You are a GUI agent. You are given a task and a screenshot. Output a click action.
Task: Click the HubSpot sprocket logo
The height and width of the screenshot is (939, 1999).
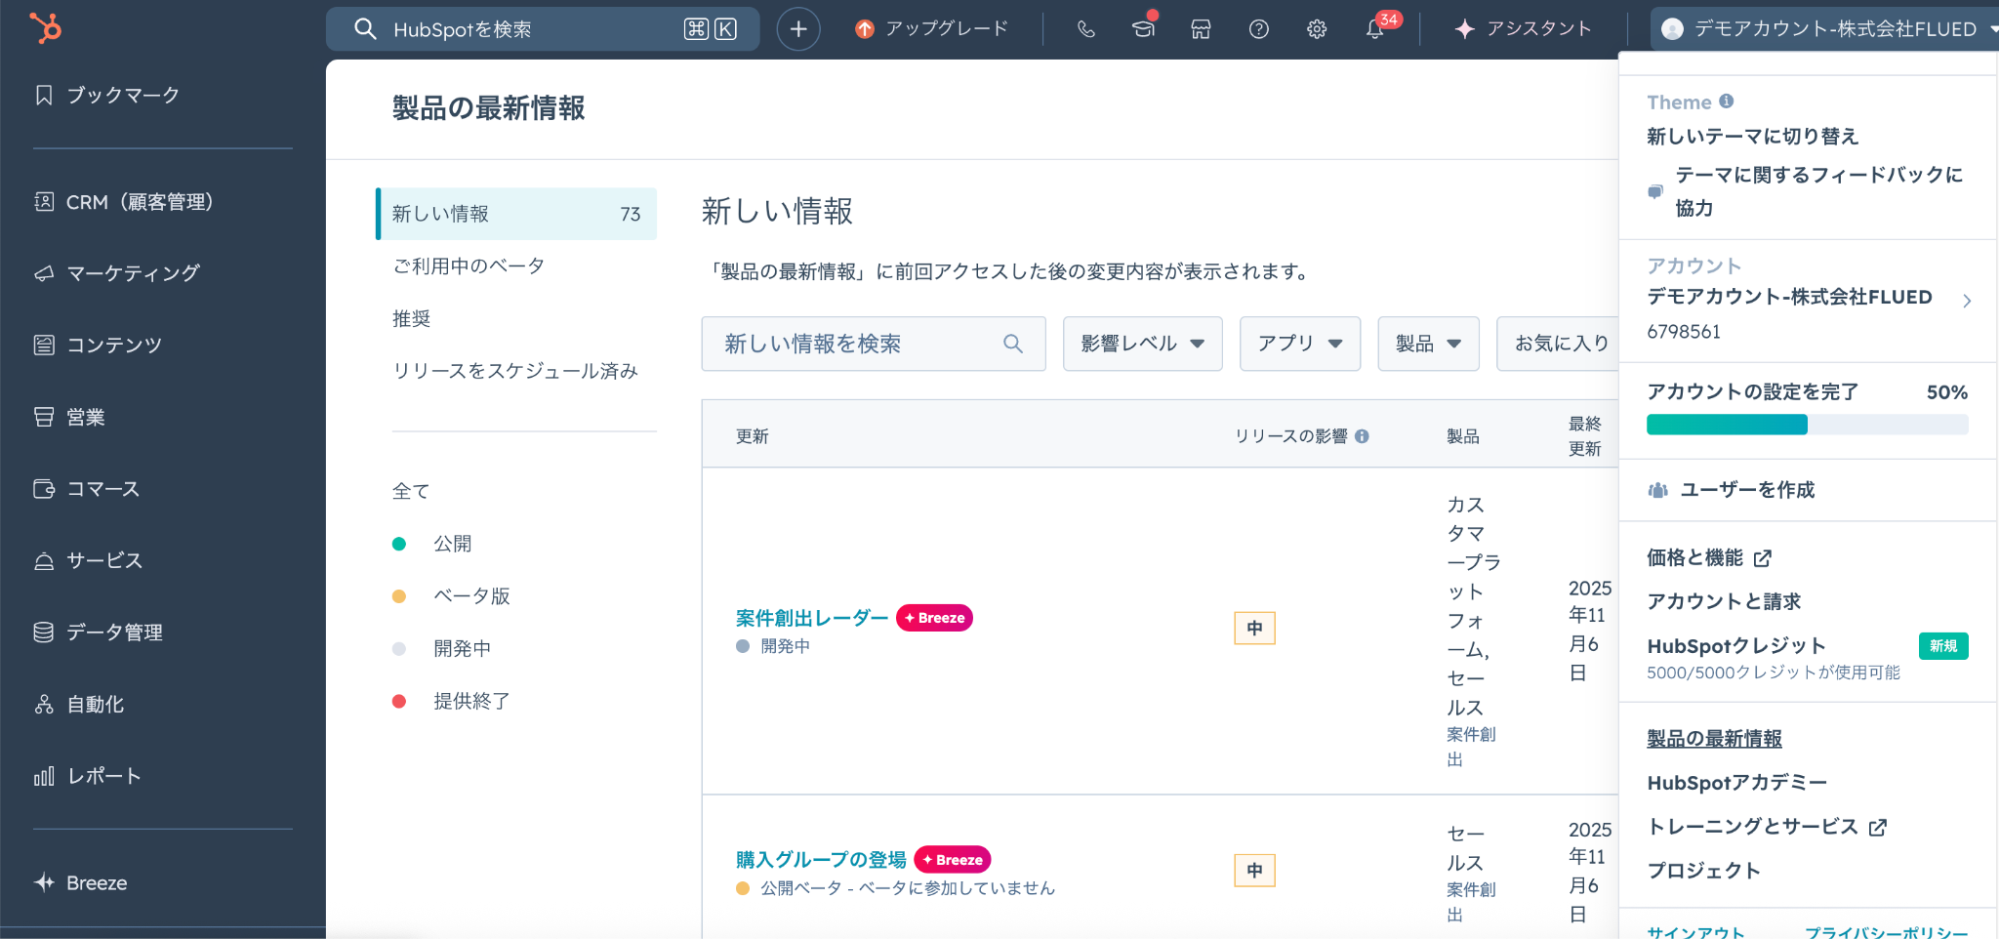45,28
